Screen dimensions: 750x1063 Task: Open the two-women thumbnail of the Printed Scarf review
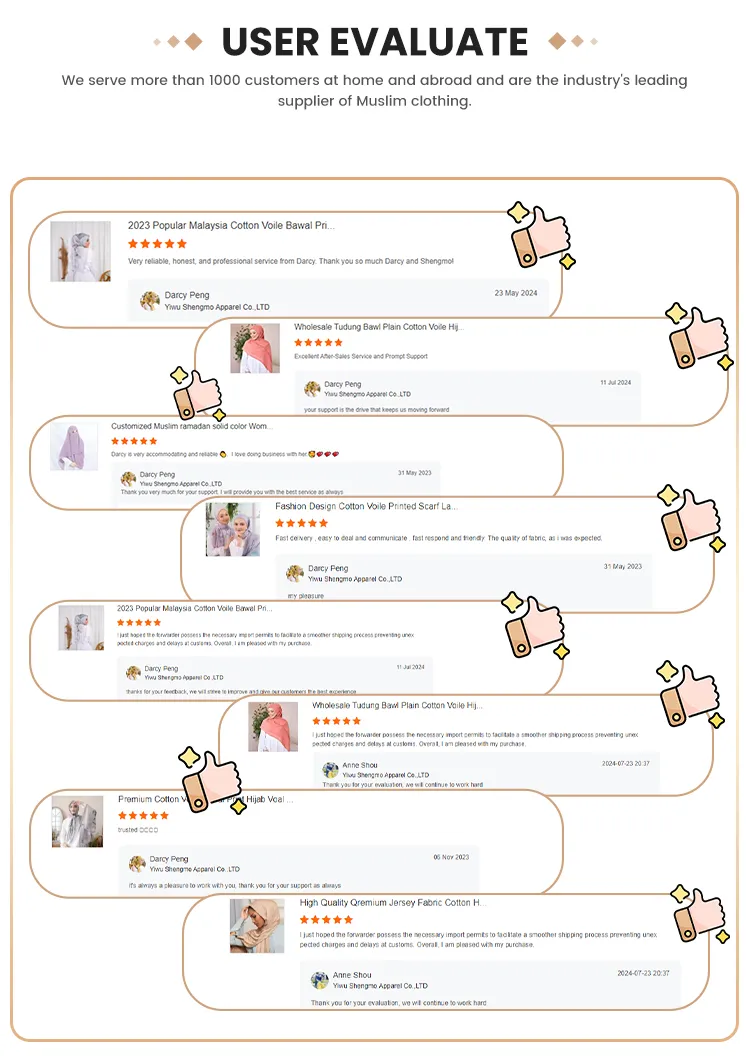click(x=233, y=529)
